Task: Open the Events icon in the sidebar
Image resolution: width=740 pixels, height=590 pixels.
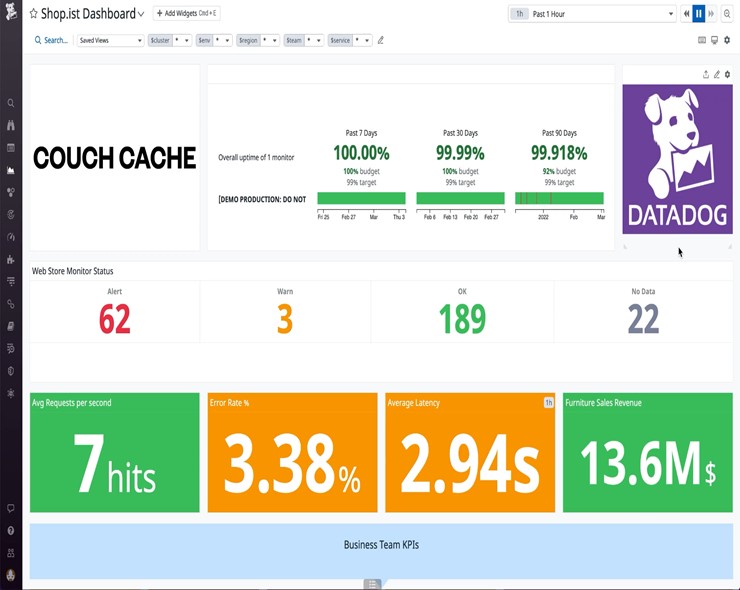Action: pyautogui.click(x=11, y=148)
